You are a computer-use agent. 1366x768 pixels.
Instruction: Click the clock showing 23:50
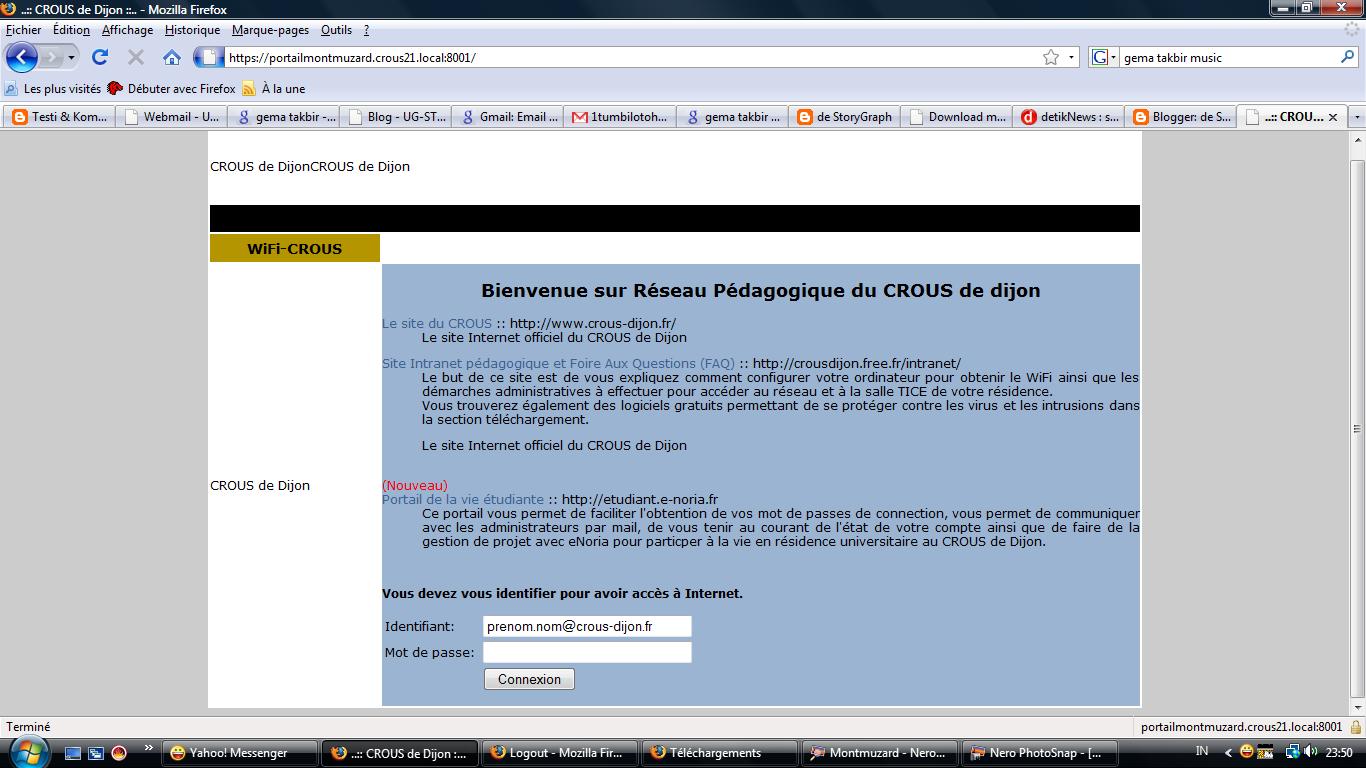tap(1339, 753)
